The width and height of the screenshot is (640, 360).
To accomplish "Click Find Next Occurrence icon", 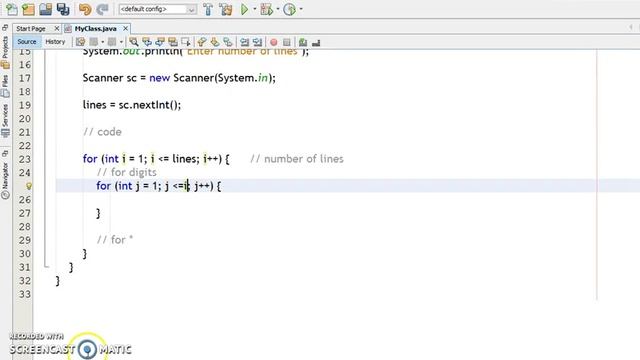I will (160, 42).
